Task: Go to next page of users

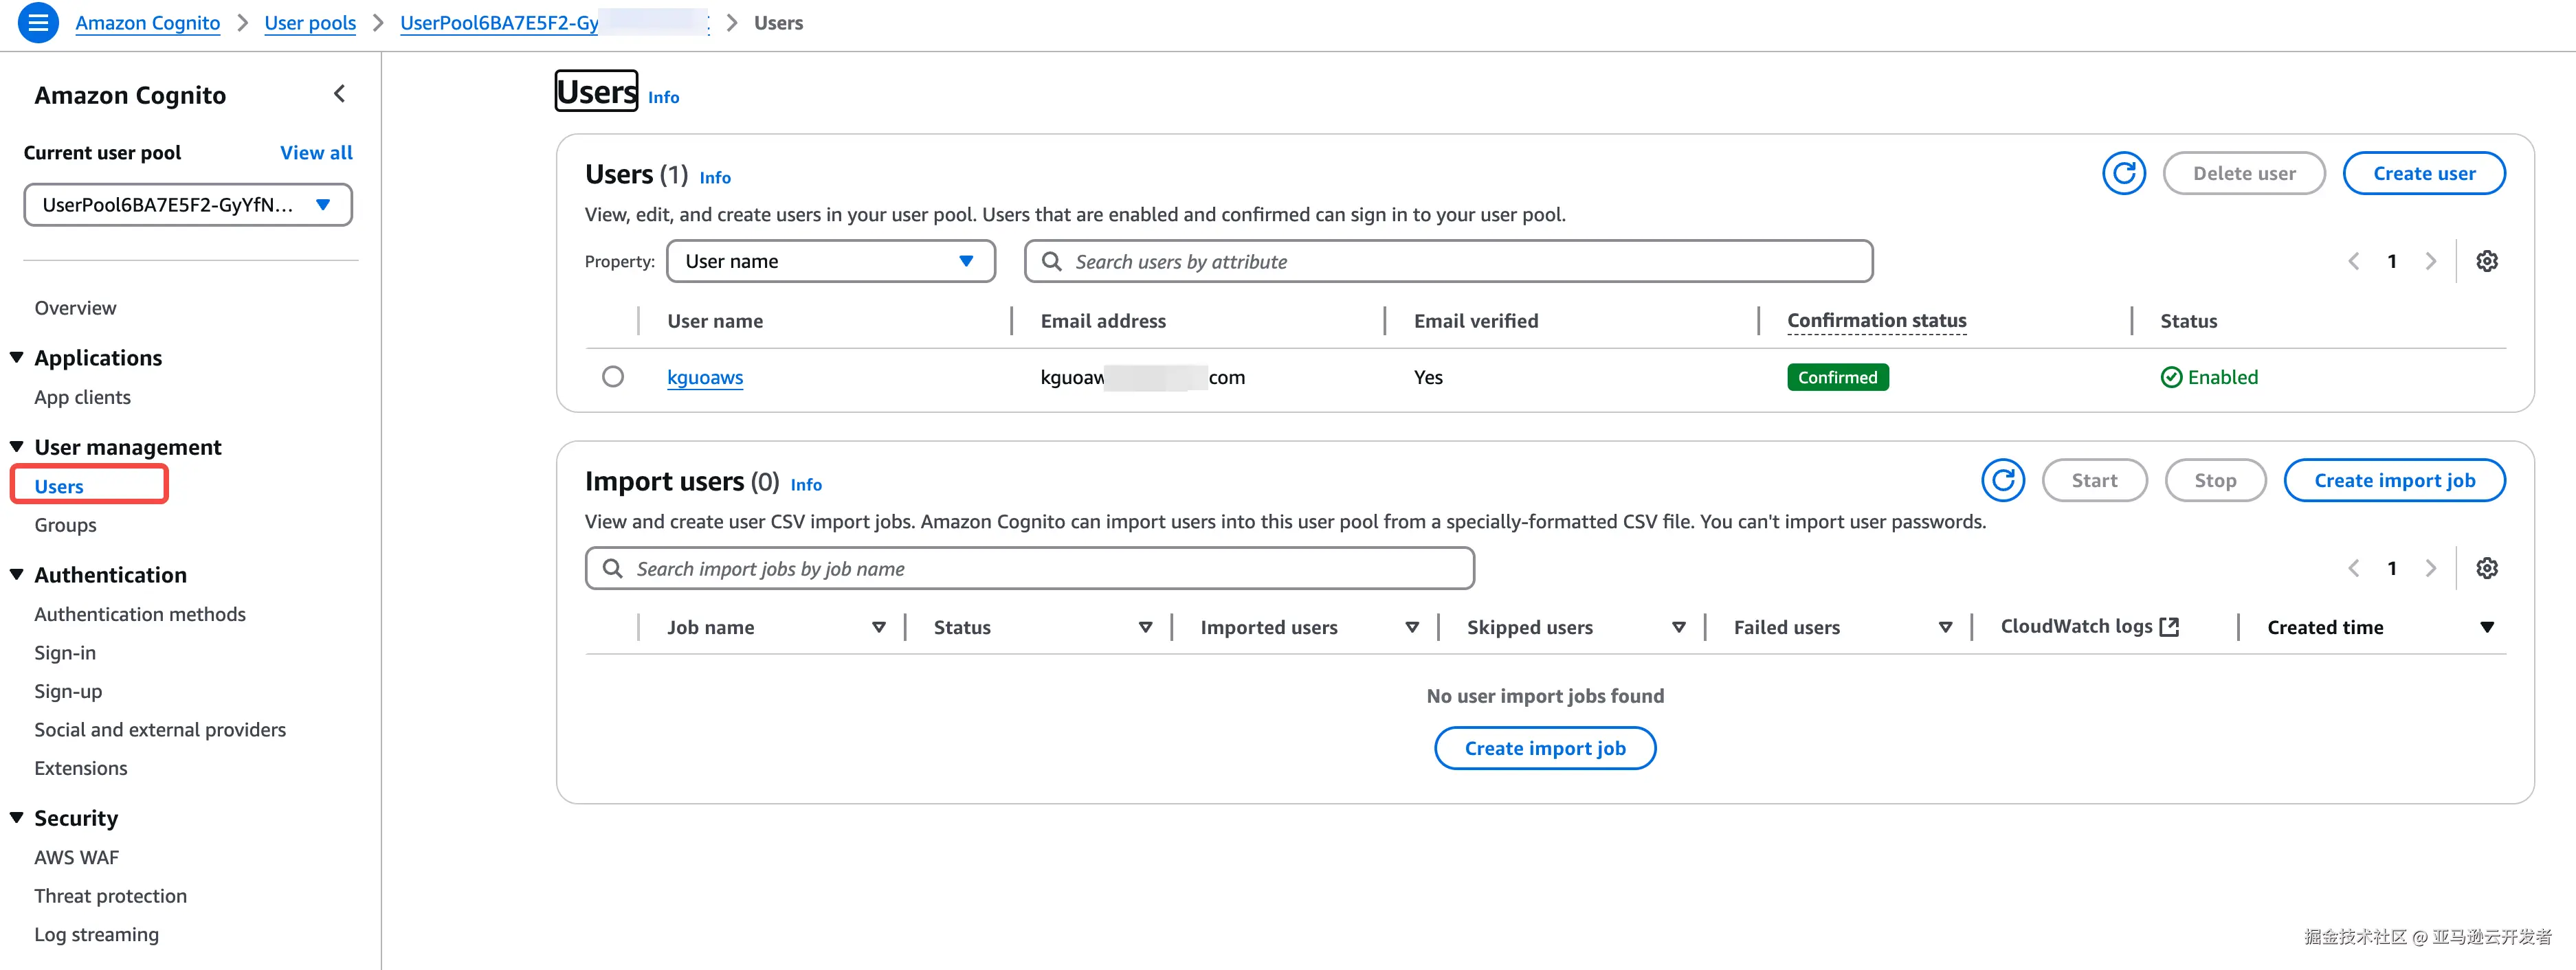Action: point(2430,262)
